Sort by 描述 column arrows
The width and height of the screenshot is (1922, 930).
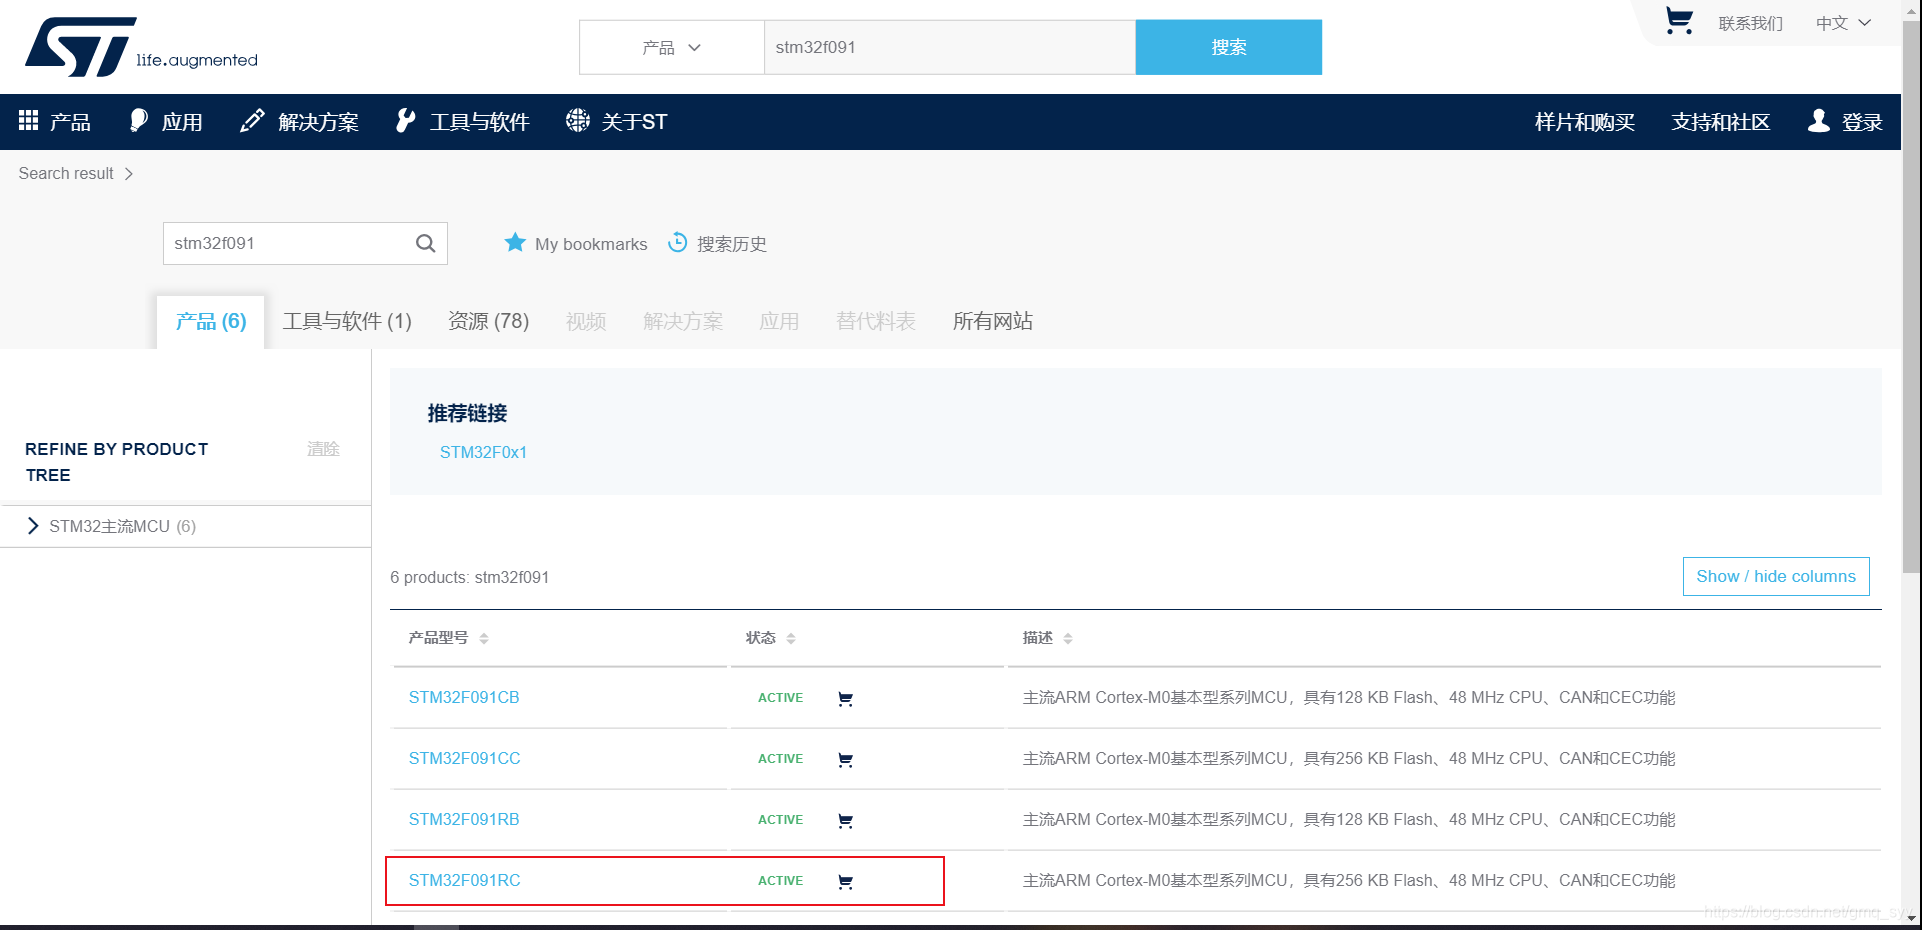(1068, 638)
